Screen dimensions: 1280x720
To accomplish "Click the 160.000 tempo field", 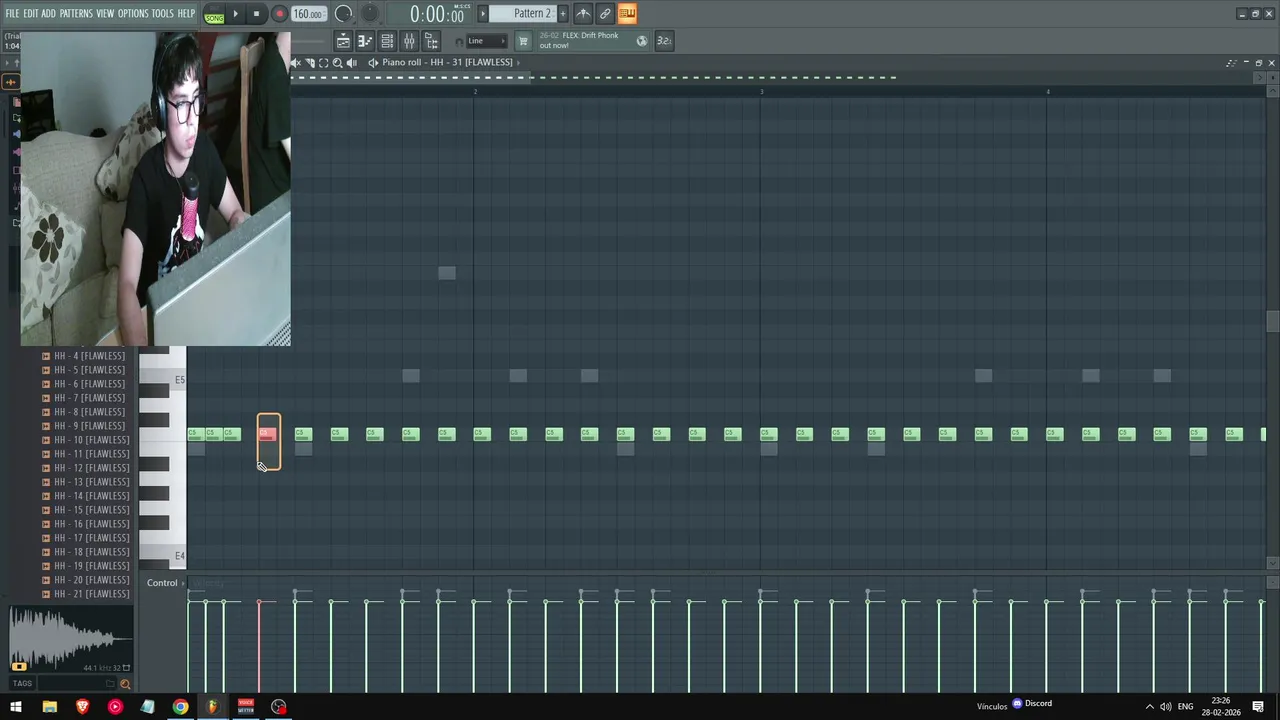I will (308, 14).
